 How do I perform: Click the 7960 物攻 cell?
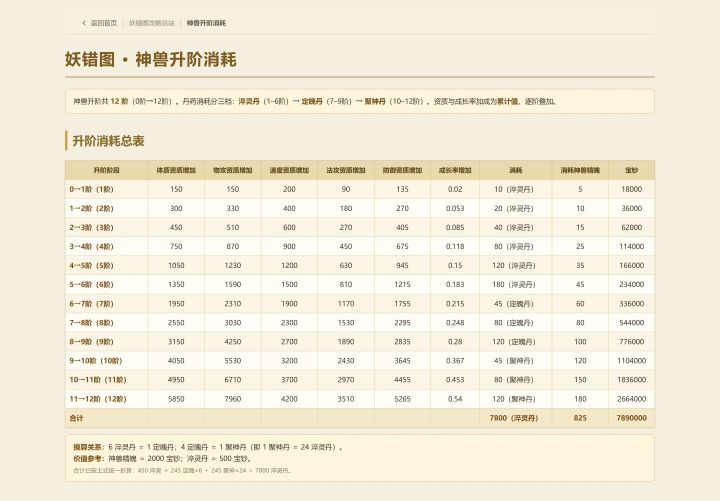[x=233, y=399]
